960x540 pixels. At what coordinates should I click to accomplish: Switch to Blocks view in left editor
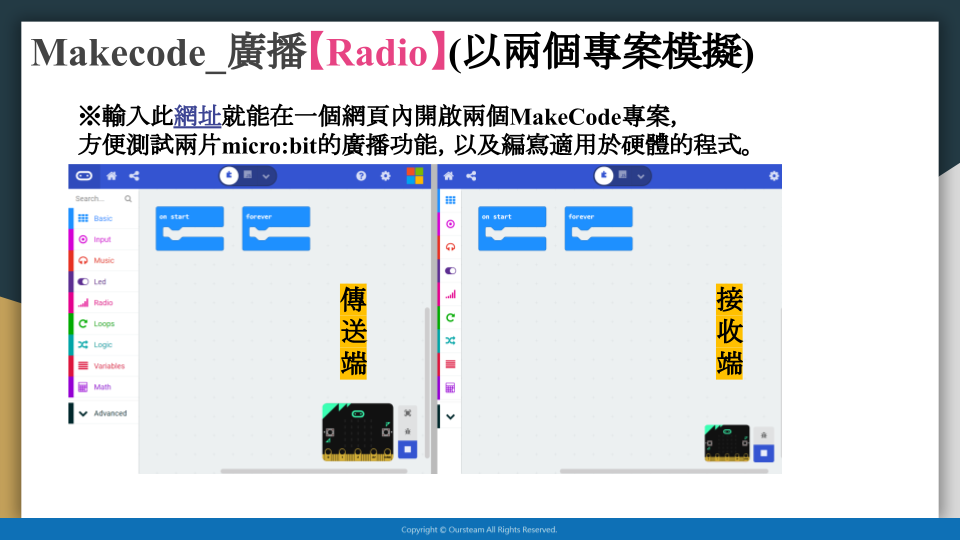pyautogui.click(x=229, y=176)
